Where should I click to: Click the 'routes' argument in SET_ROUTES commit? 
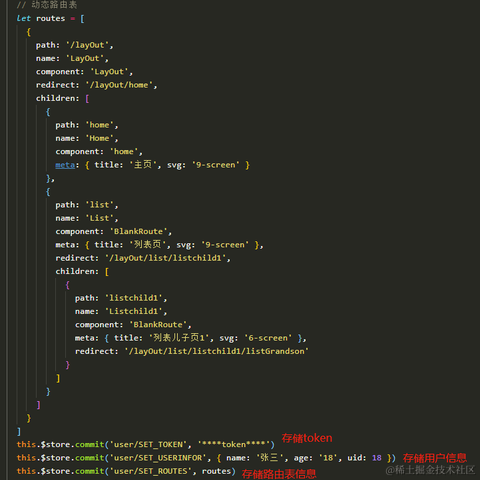pos(217,471)
